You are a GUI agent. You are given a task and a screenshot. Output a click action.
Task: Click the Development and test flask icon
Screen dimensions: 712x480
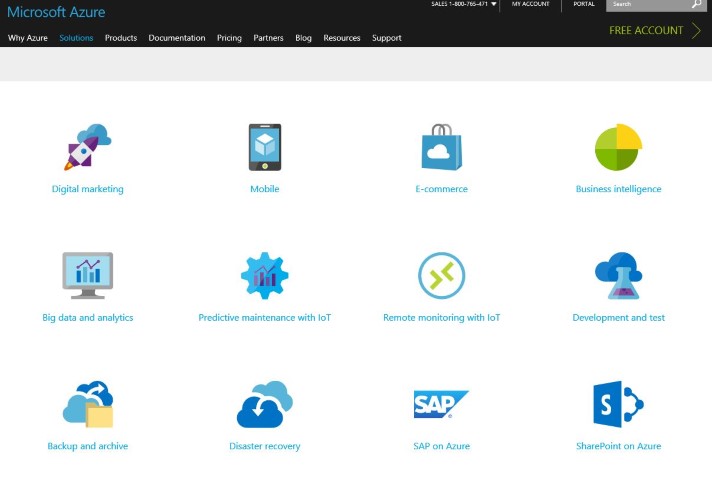coord(618,276)
